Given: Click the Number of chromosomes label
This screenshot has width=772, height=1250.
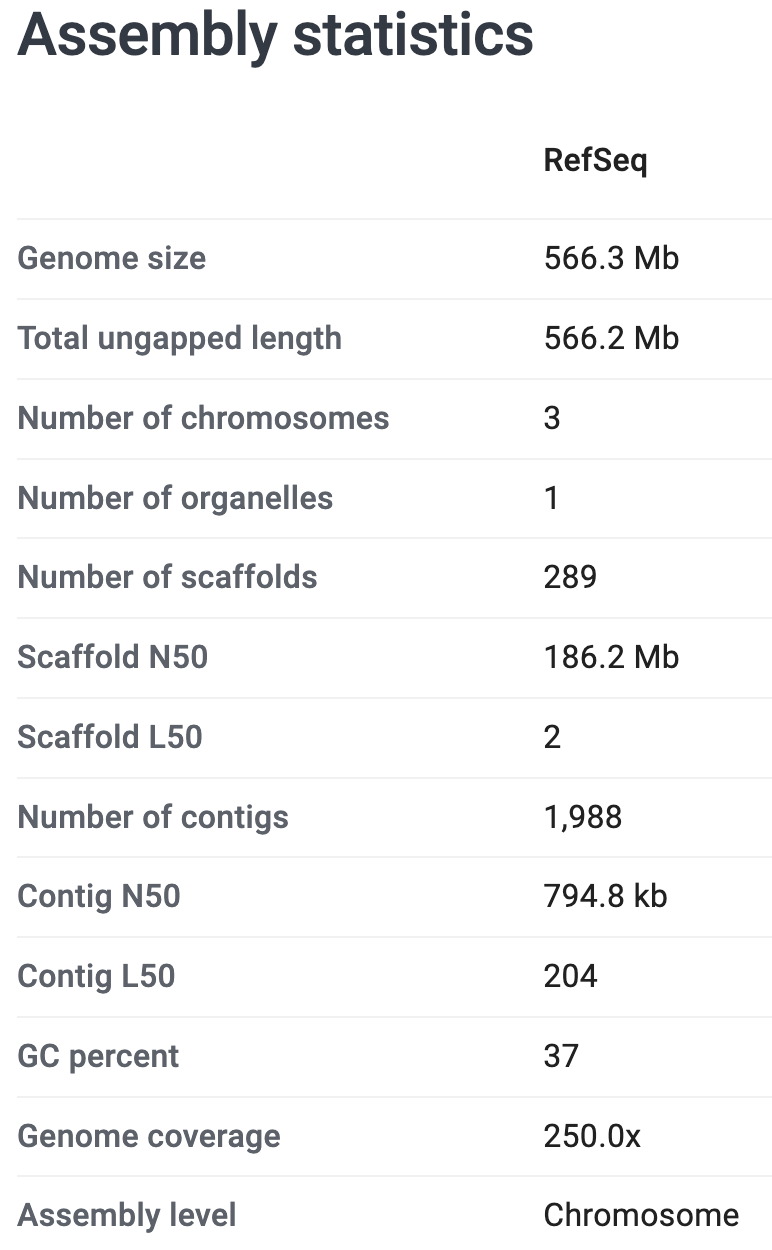Looking at the screenshot, I should 203,418.
